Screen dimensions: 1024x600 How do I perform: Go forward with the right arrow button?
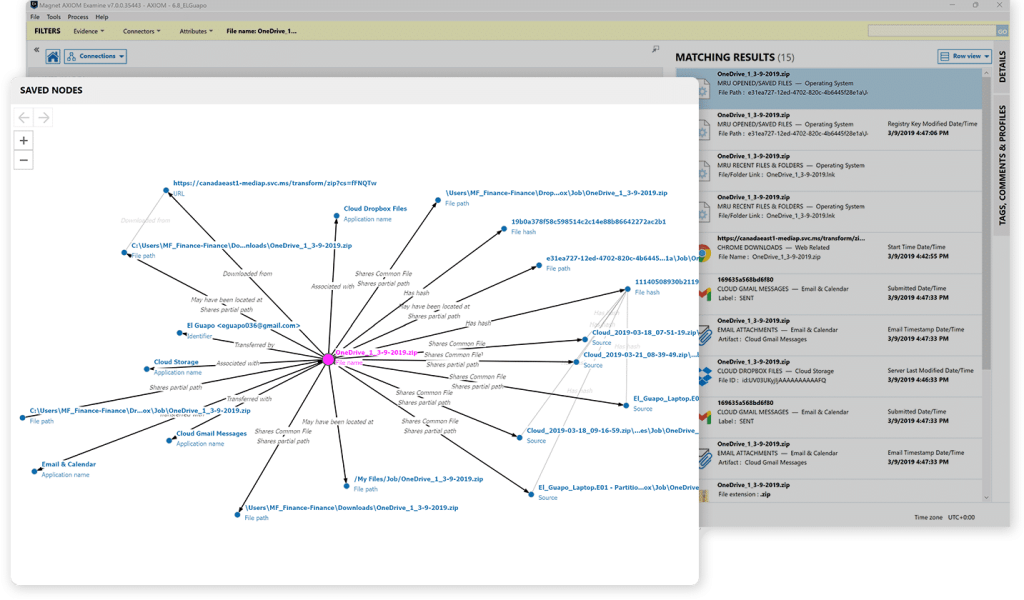43,118
